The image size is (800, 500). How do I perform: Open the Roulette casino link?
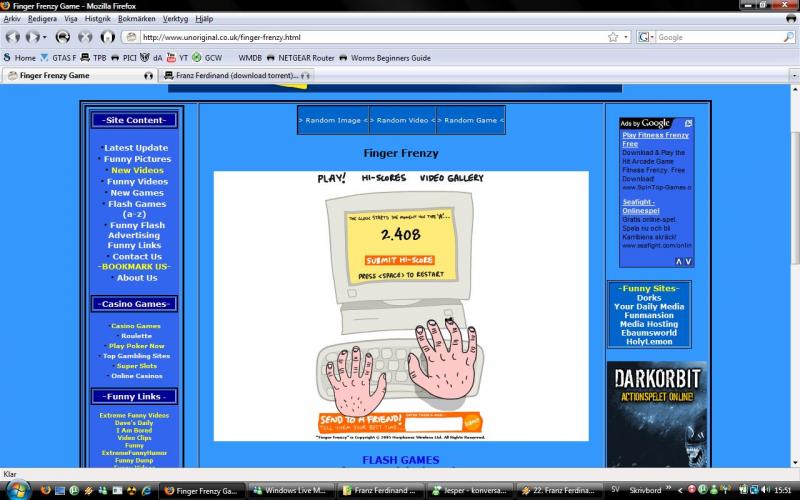136,336
